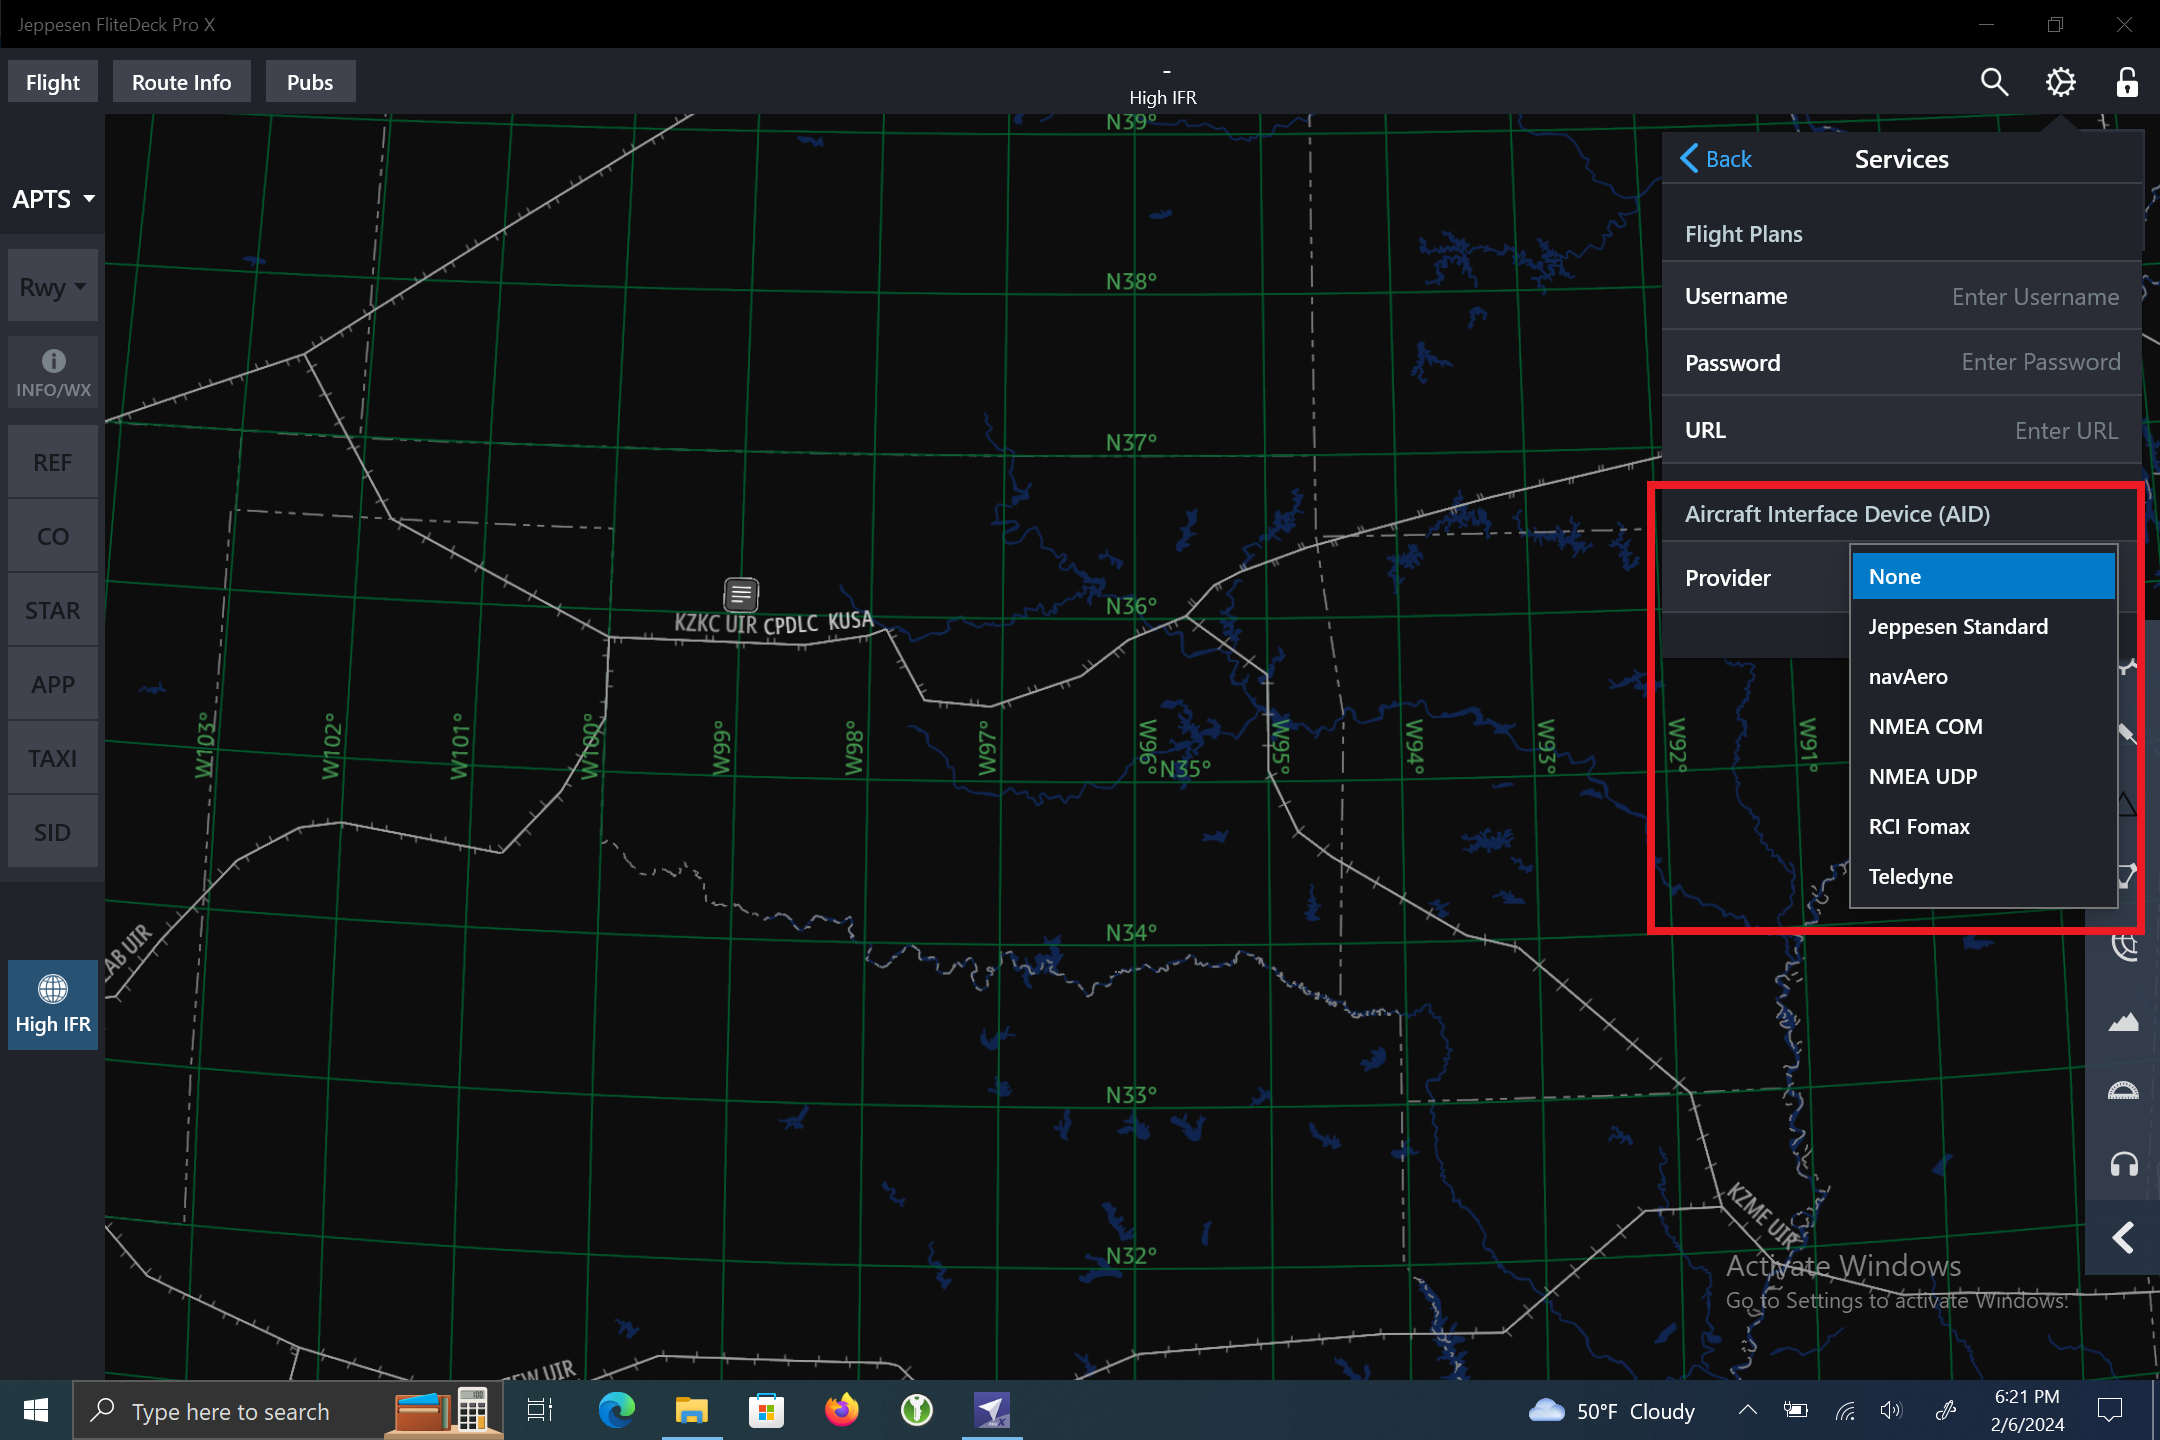
Task: Select RCI Fomax provider option
Action: coord(1983,827)
